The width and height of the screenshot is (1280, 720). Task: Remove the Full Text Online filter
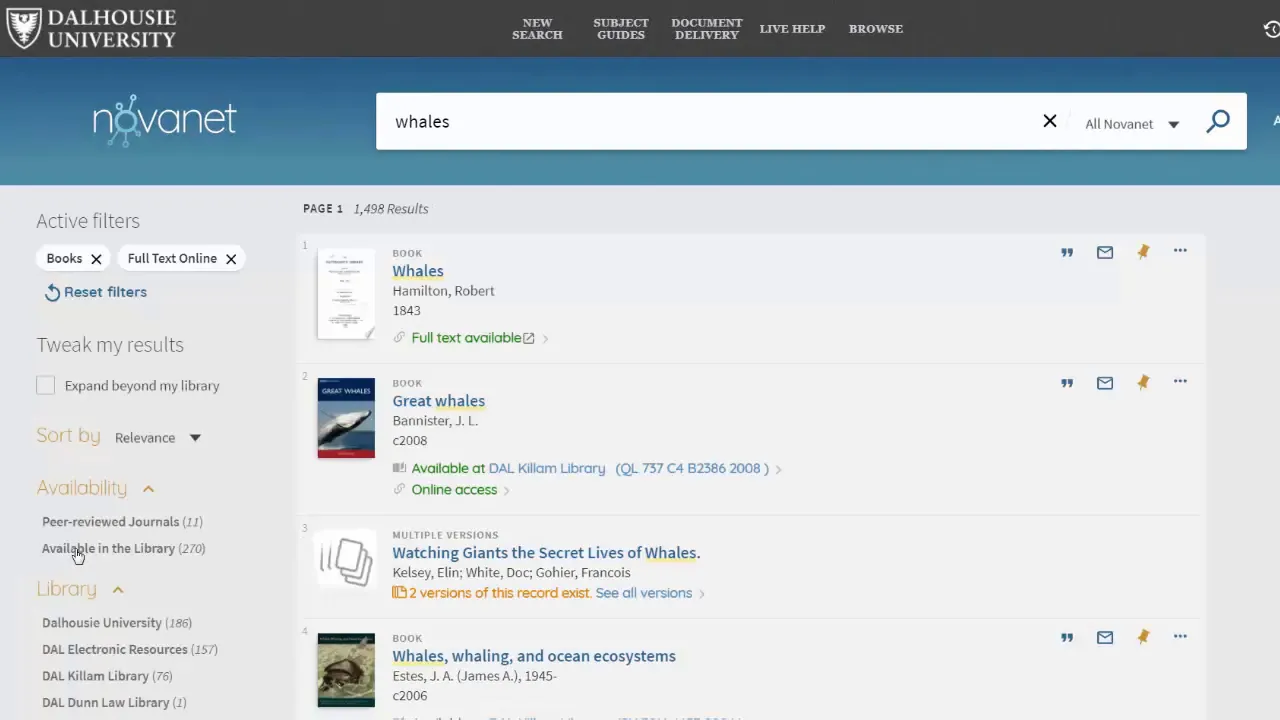click(231, 259)
